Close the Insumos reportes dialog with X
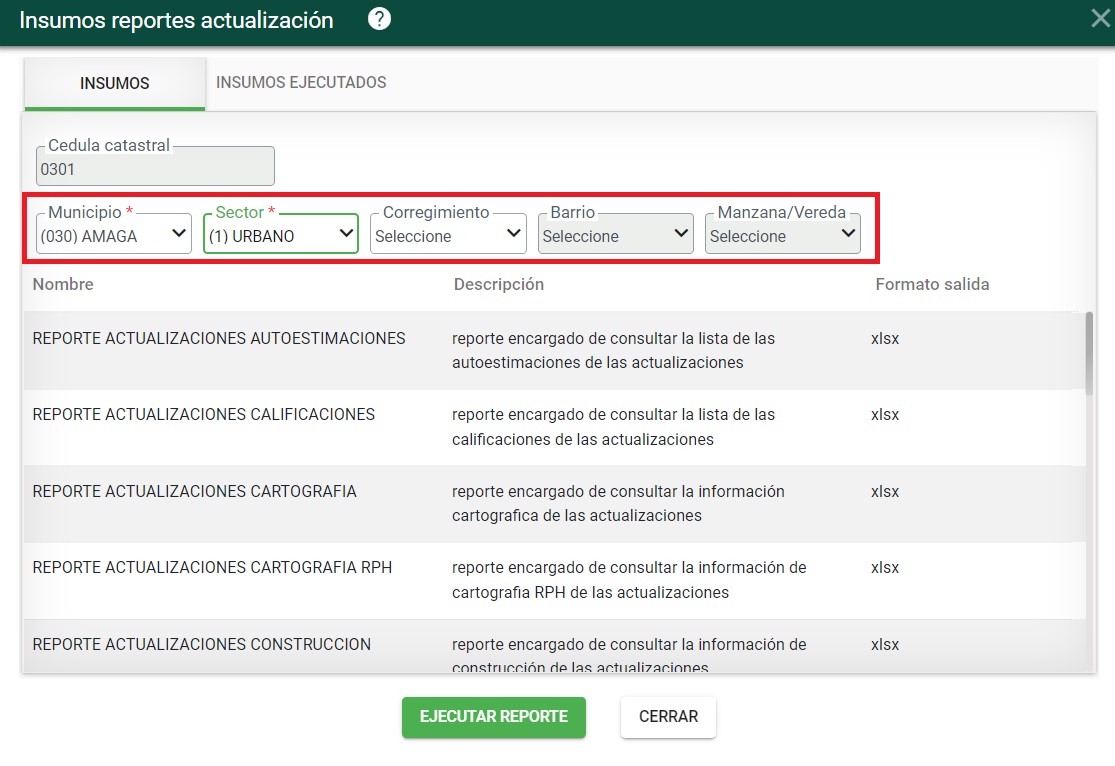This screenshot has width=1115, height=766. coord(1100,19)
